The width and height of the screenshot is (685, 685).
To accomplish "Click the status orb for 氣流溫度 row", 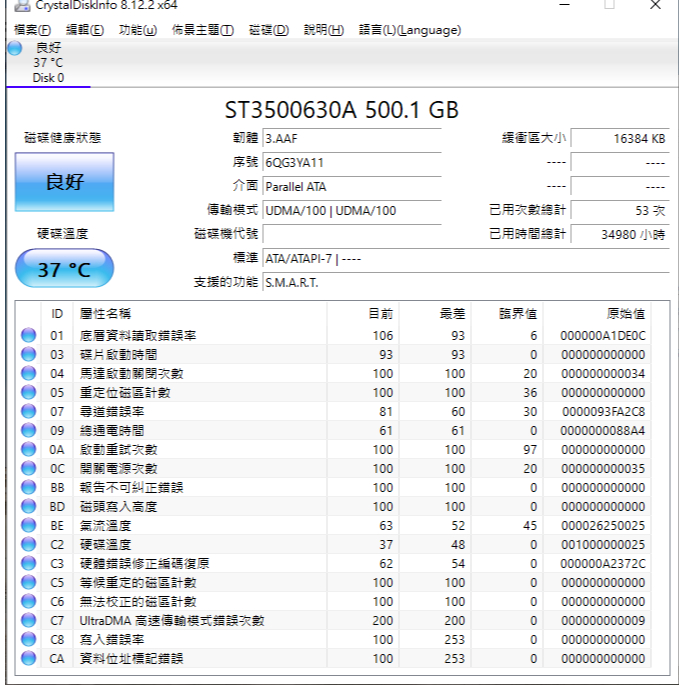I will [x=29, y=526].
